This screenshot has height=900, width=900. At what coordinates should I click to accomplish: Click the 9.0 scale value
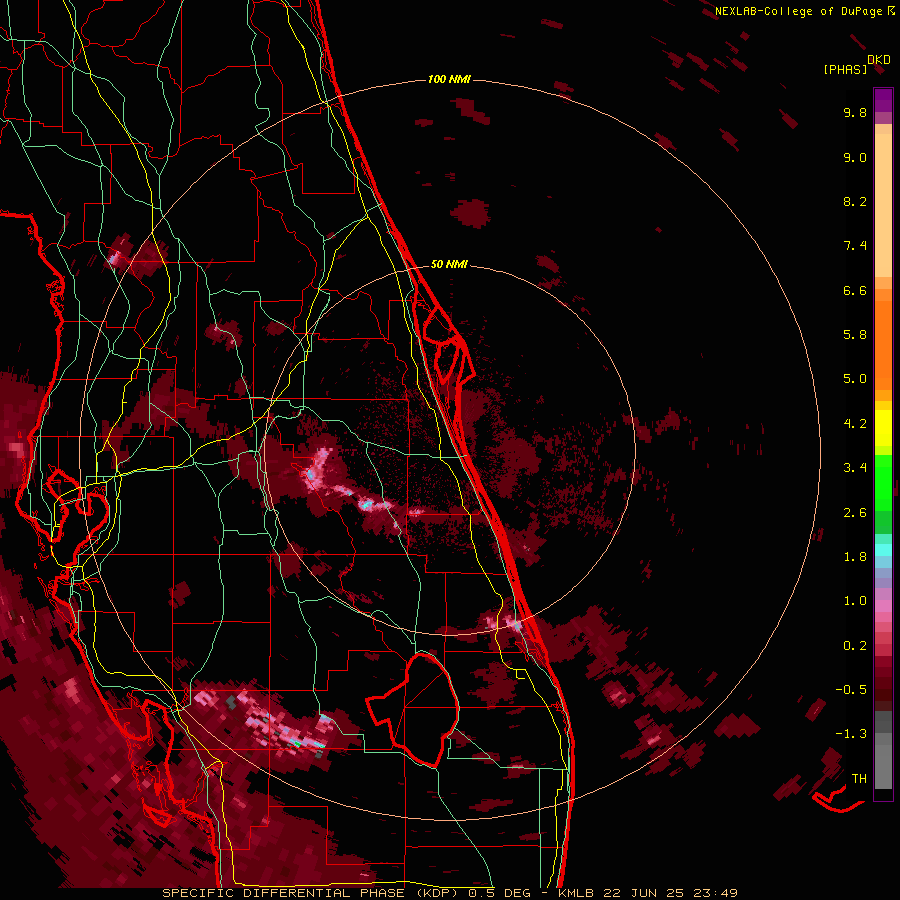pos(855,158)
